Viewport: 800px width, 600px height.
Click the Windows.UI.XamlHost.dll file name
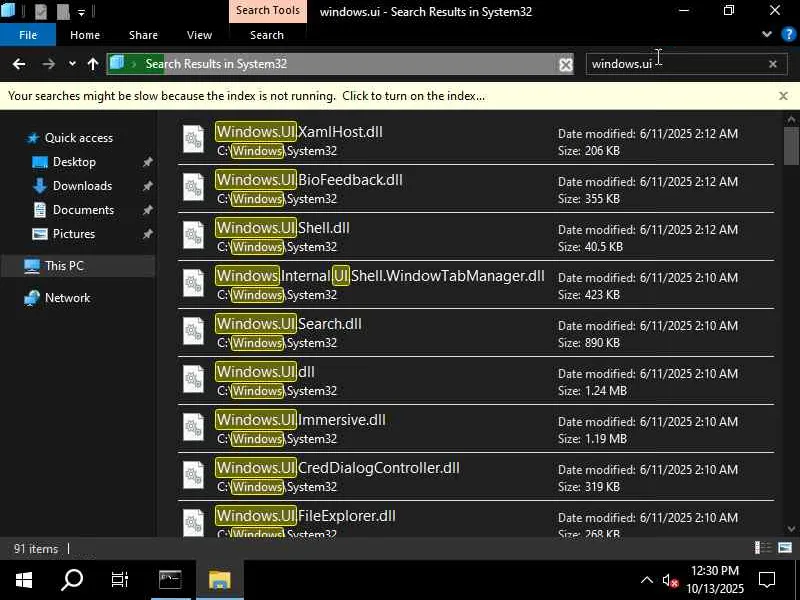click(x=299, y=132)
